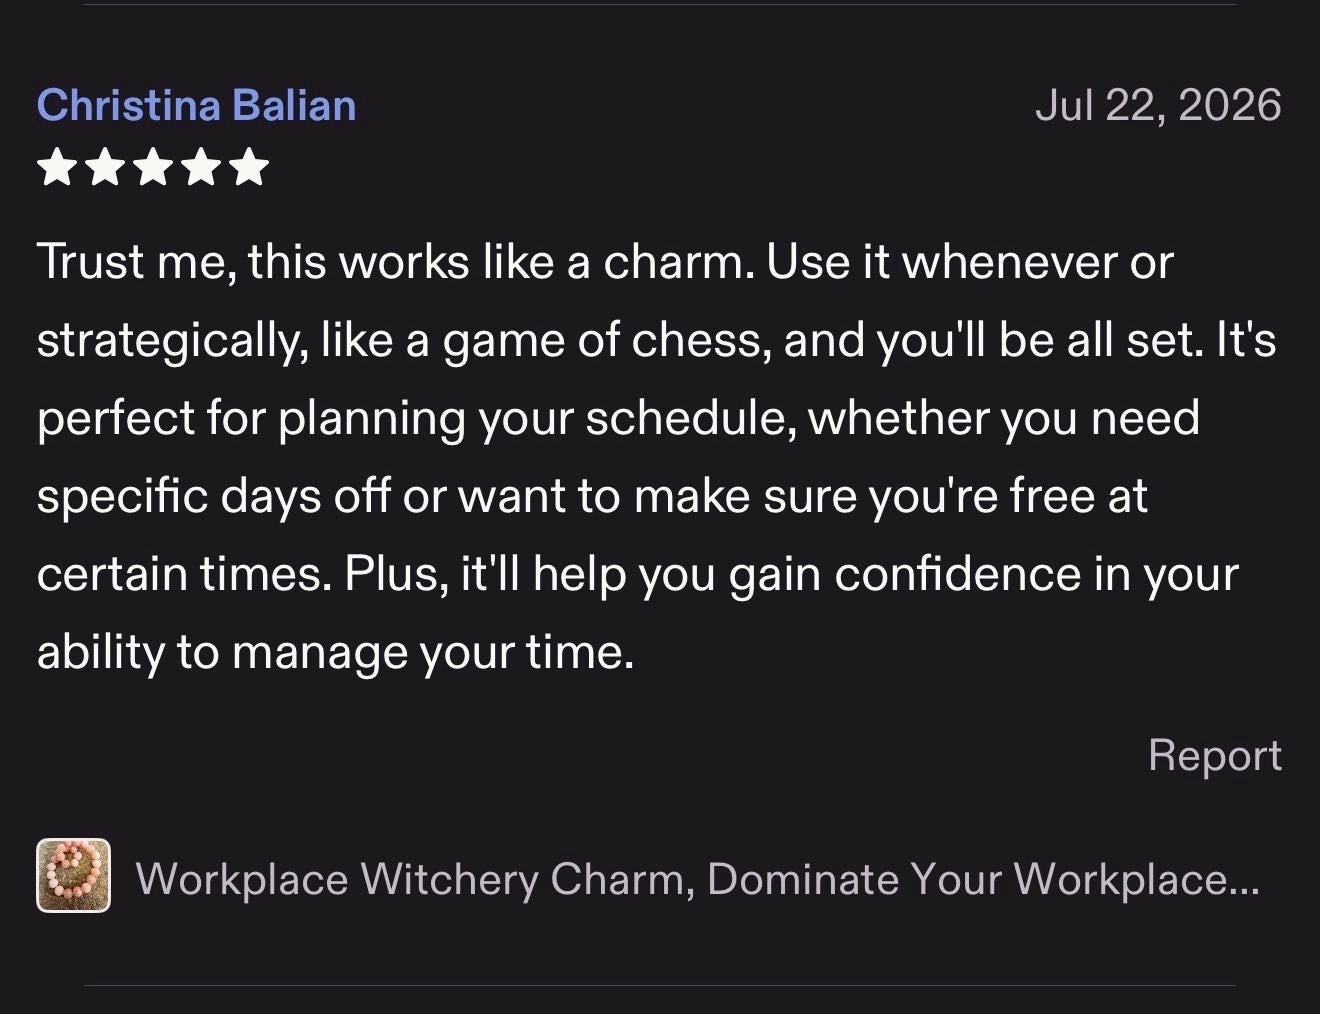Open the Workplace Witchery Charm product listing
Screen dimensions: 1320x1014
click(697, 879)
